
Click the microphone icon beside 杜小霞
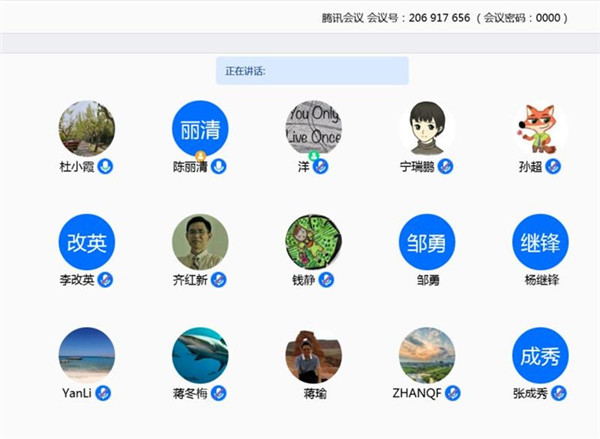click(x=106, y=167)
